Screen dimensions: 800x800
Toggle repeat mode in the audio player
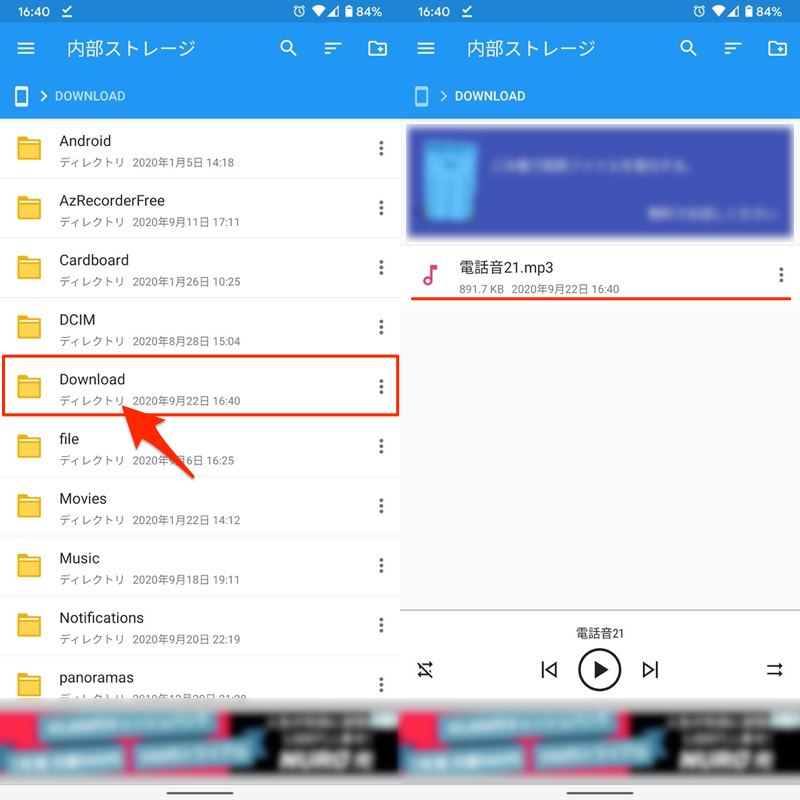coord(774,670)
